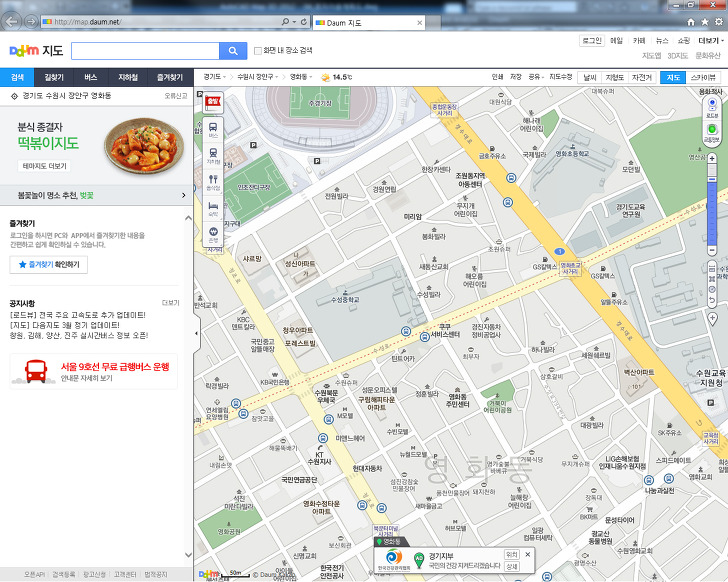The height and width of the screenshot is (582, 728).
Task: Open the 경기도 province dropdown
Action: [214, 77]
